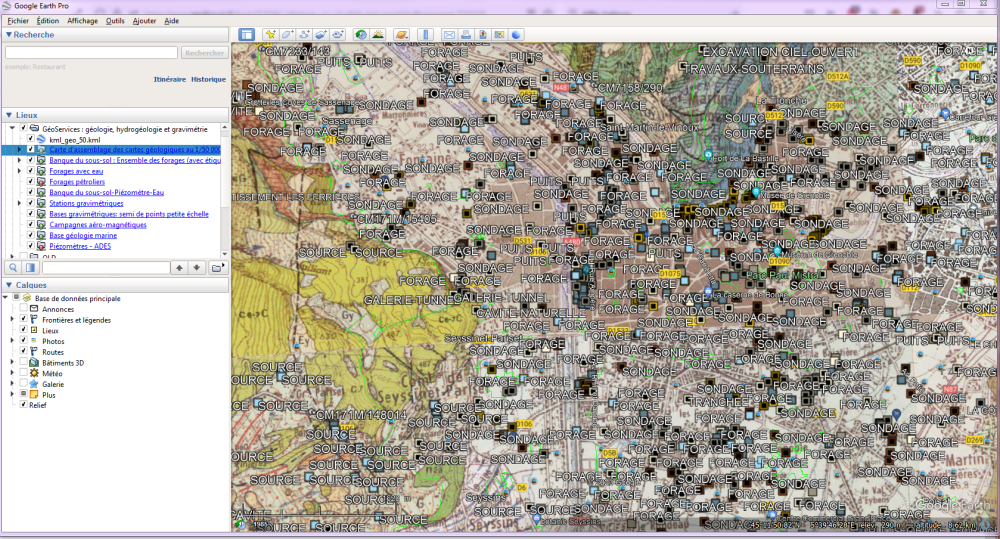Image resolution: width=1000 pixels, height=539 pixels.
Task: Select the add polygon tool
Action: tap(287, 35)
